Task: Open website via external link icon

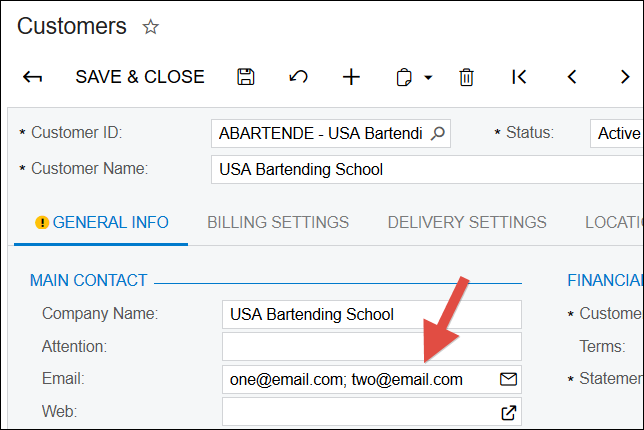Action: [x=508, y=412]
